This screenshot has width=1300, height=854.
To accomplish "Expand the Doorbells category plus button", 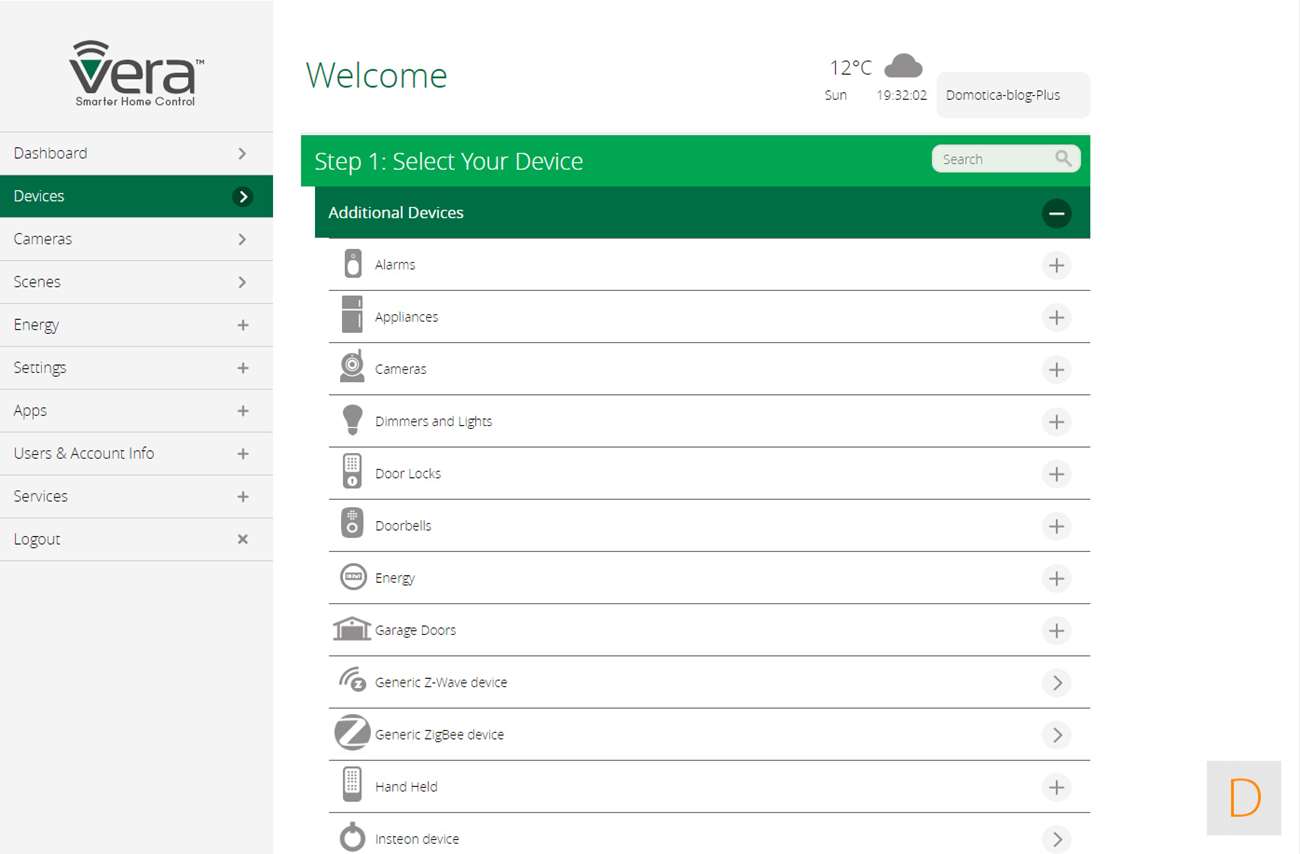I will [1056, 526].
